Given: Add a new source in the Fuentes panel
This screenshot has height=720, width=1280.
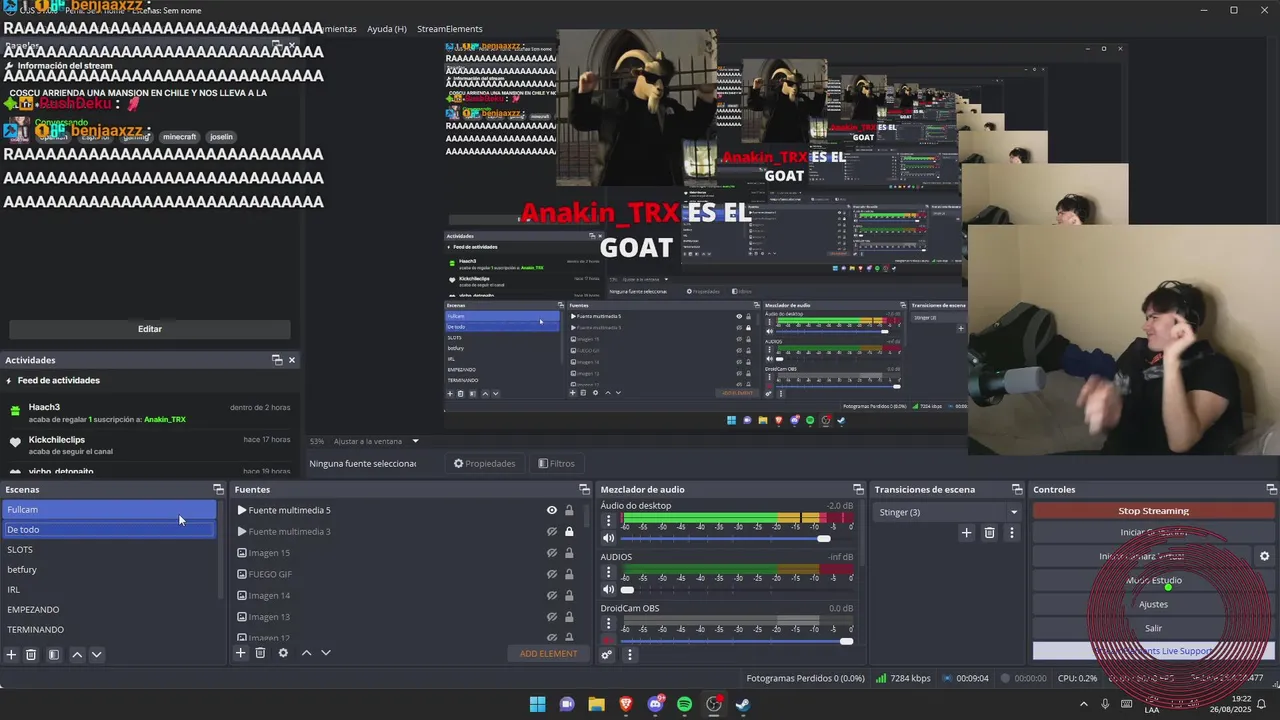Looking at the screenshot, I should 240,653.
